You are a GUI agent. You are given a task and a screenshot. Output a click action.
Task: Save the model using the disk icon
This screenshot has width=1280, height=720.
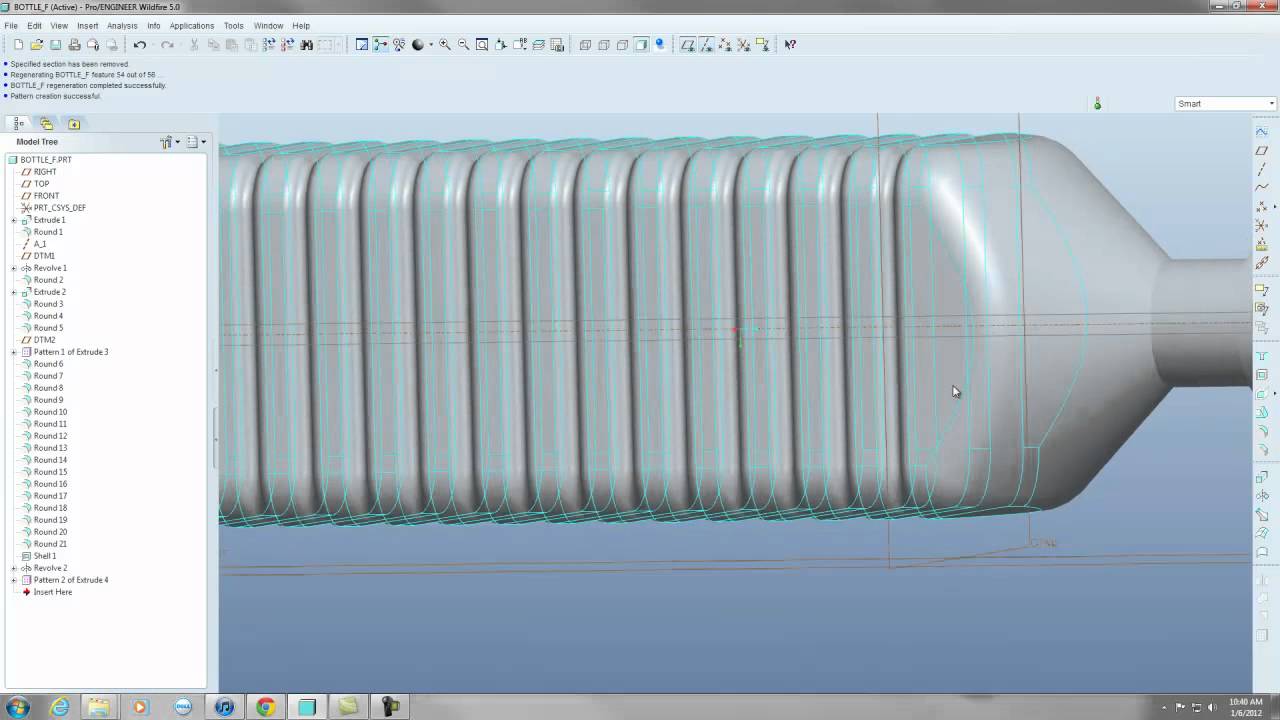(x=55, y=44)
